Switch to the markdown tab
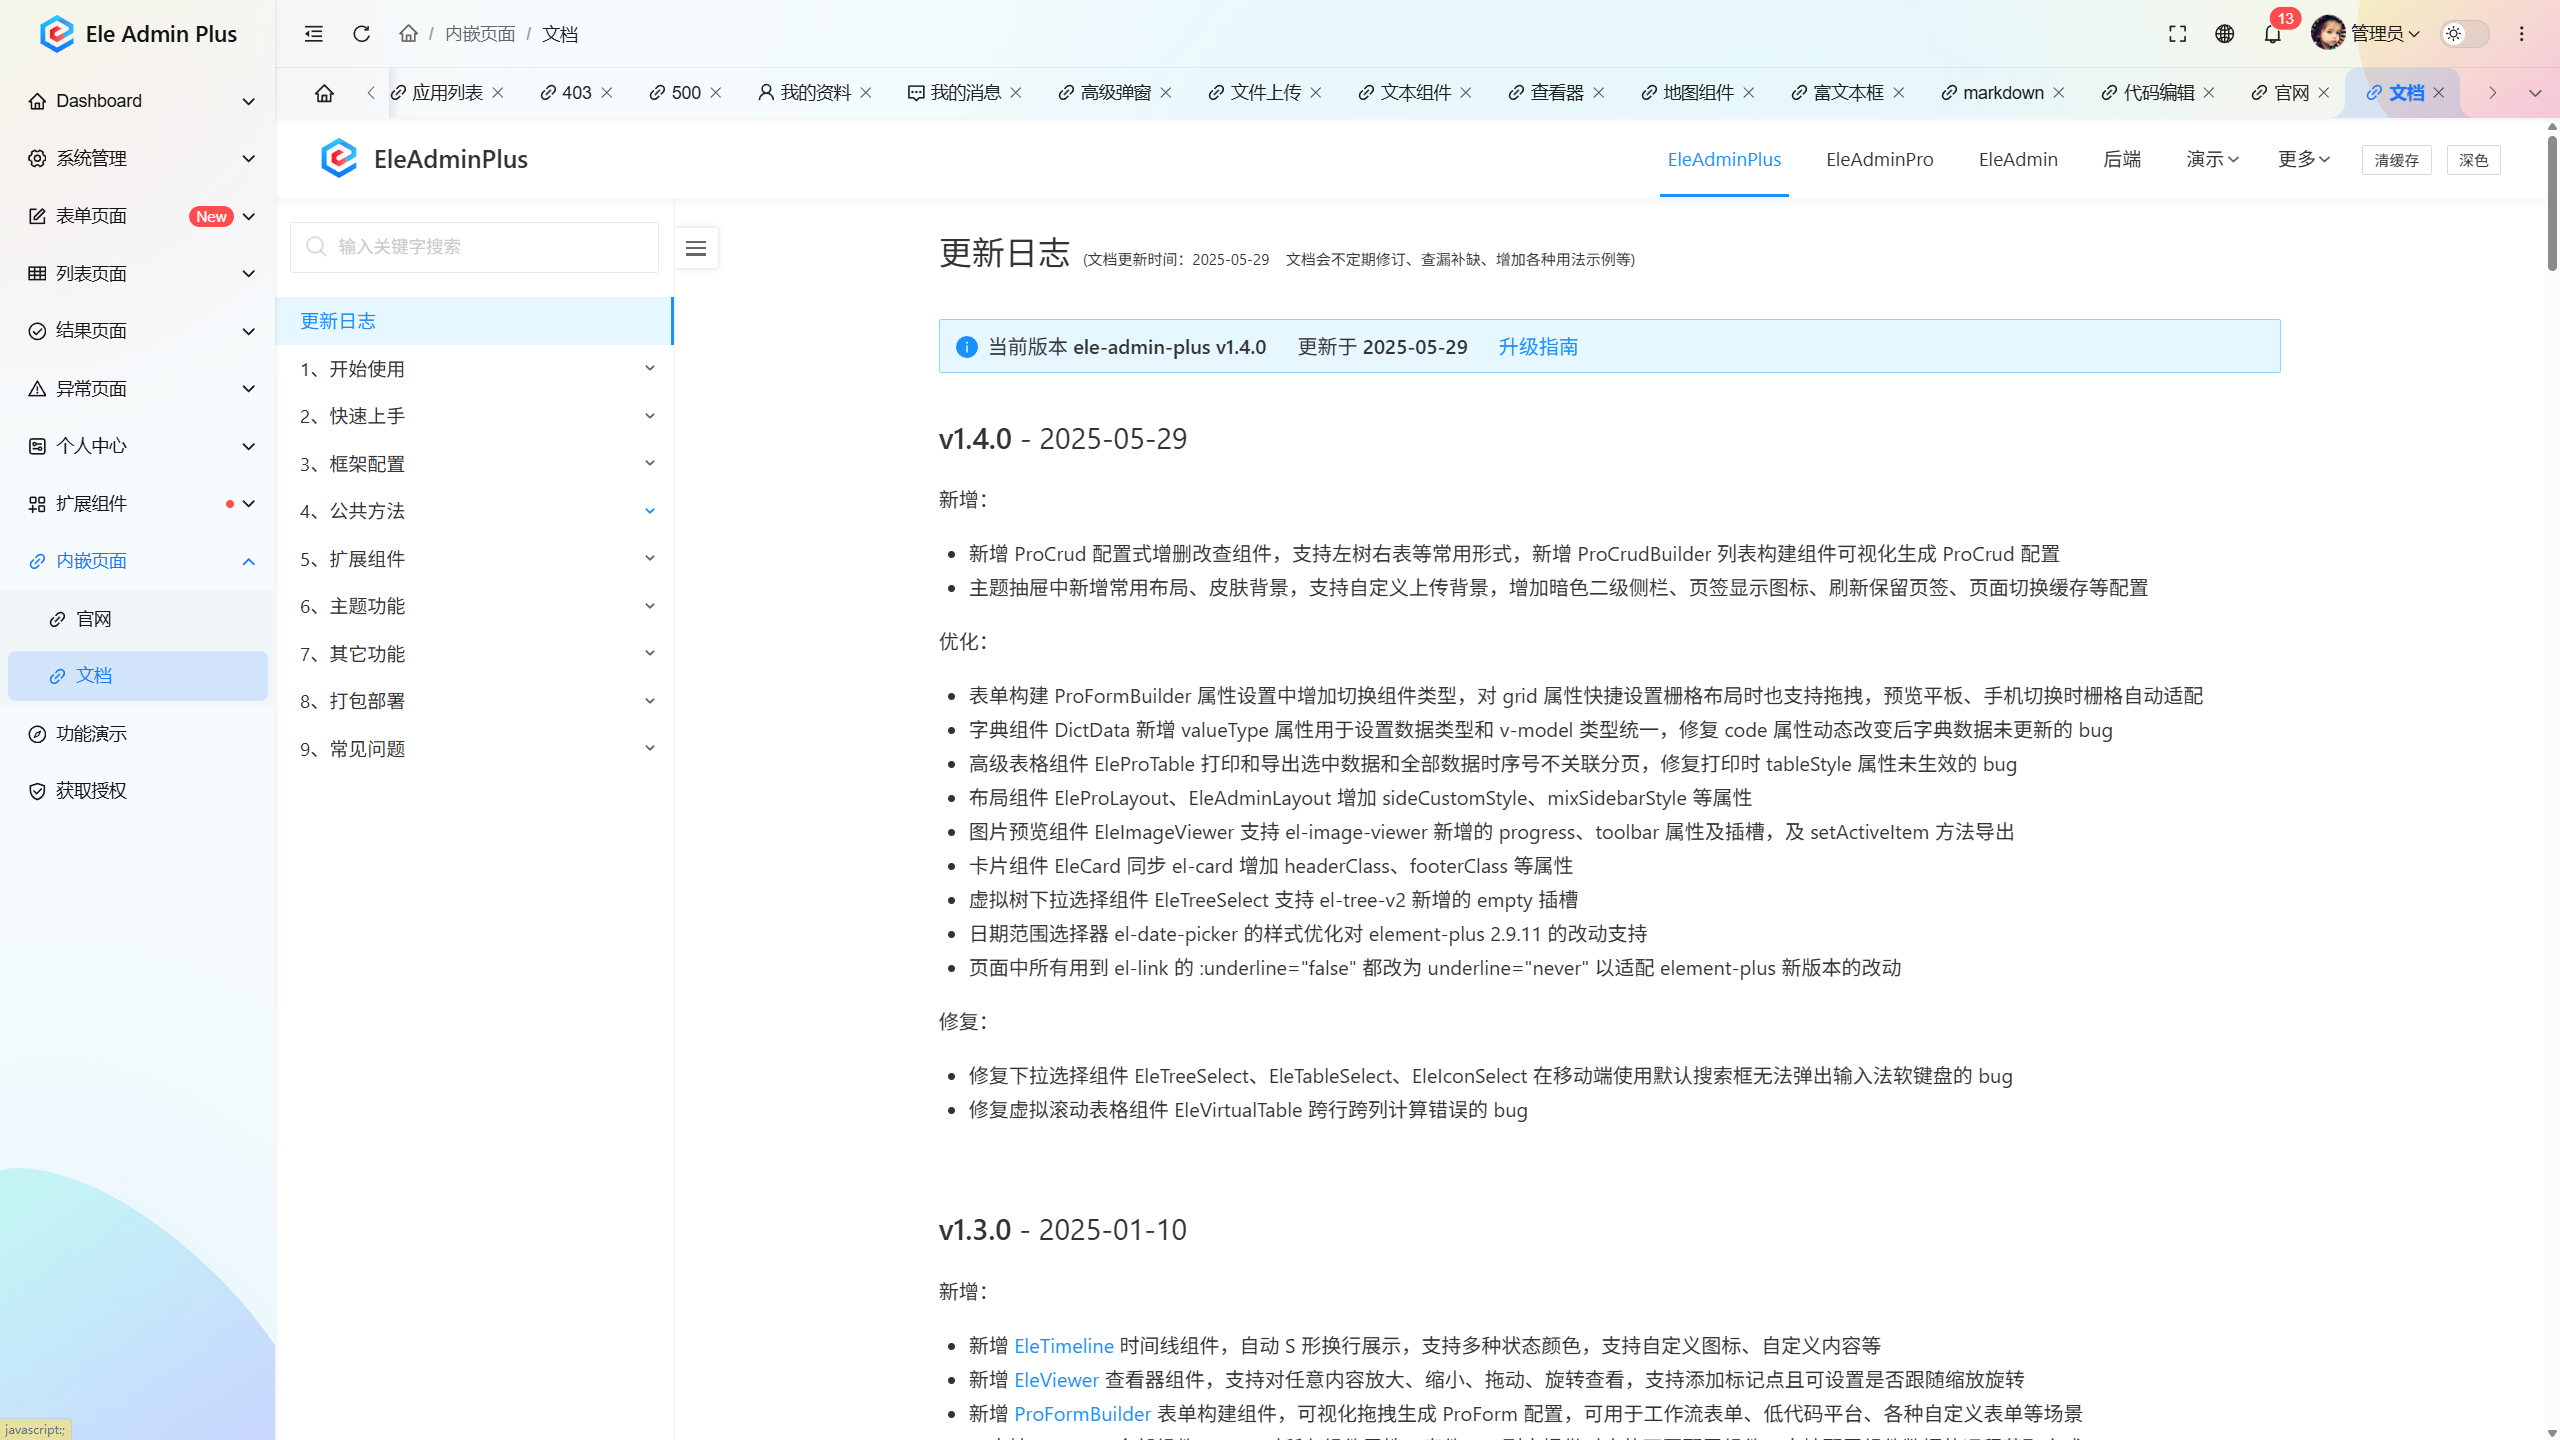 (2002, 93)
